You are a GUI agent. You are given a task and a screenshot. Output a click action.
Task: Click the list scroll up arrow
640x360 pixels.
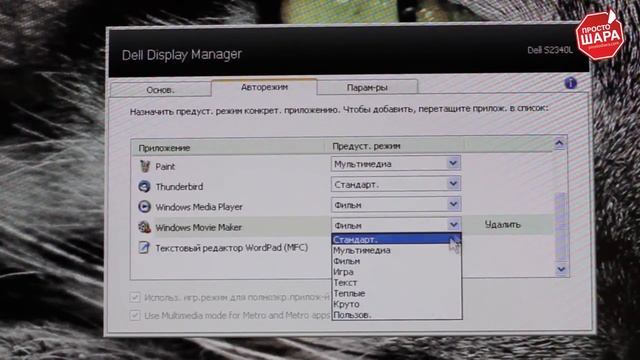(x=559, y=143)
